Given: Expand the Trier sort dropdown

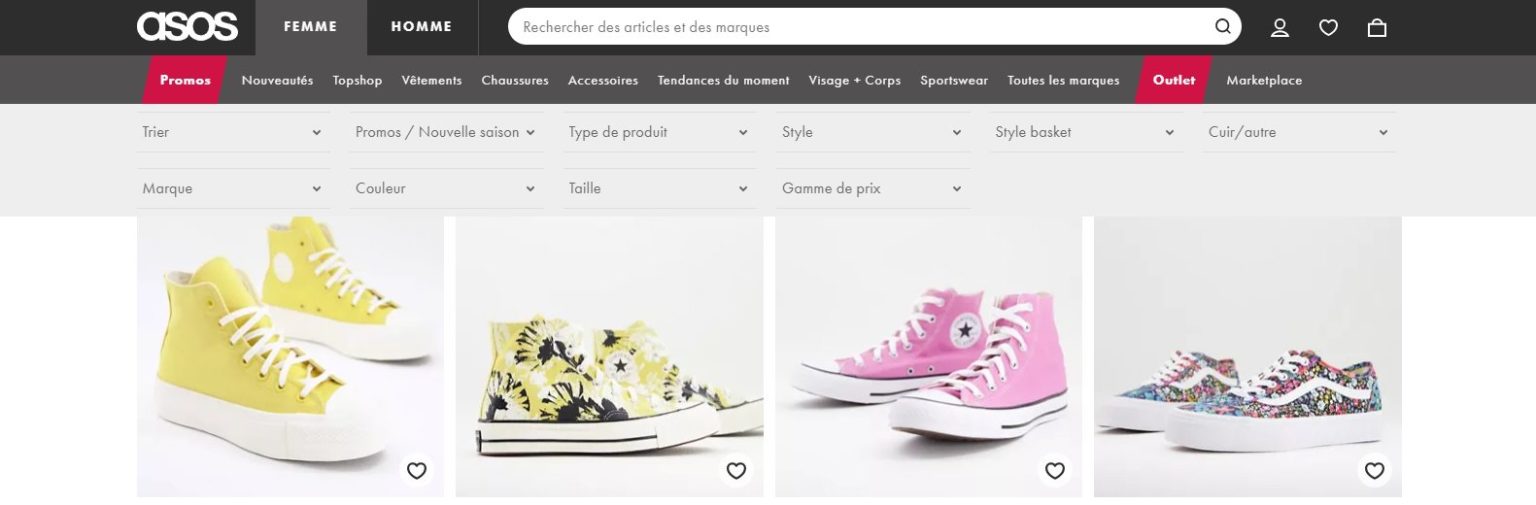Looking at the screenshot, I should pyautogui.click(x=232, y=132).
